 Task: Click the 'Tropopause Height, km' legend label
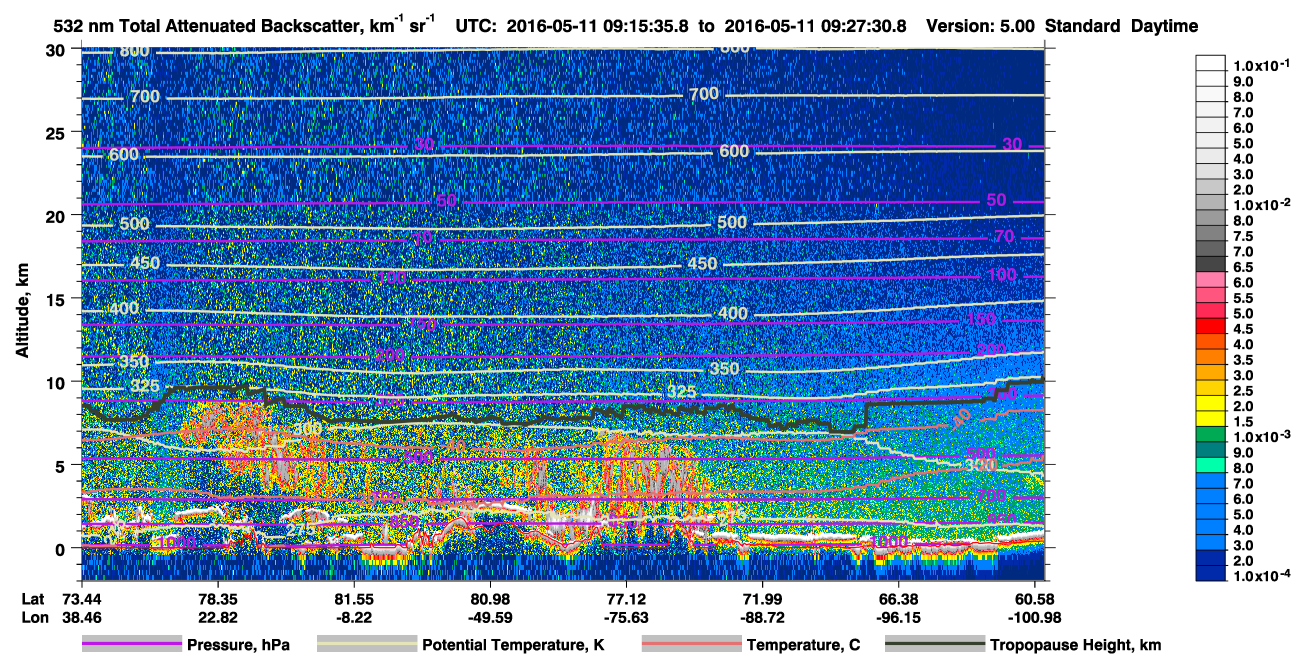pos(1076,645)
